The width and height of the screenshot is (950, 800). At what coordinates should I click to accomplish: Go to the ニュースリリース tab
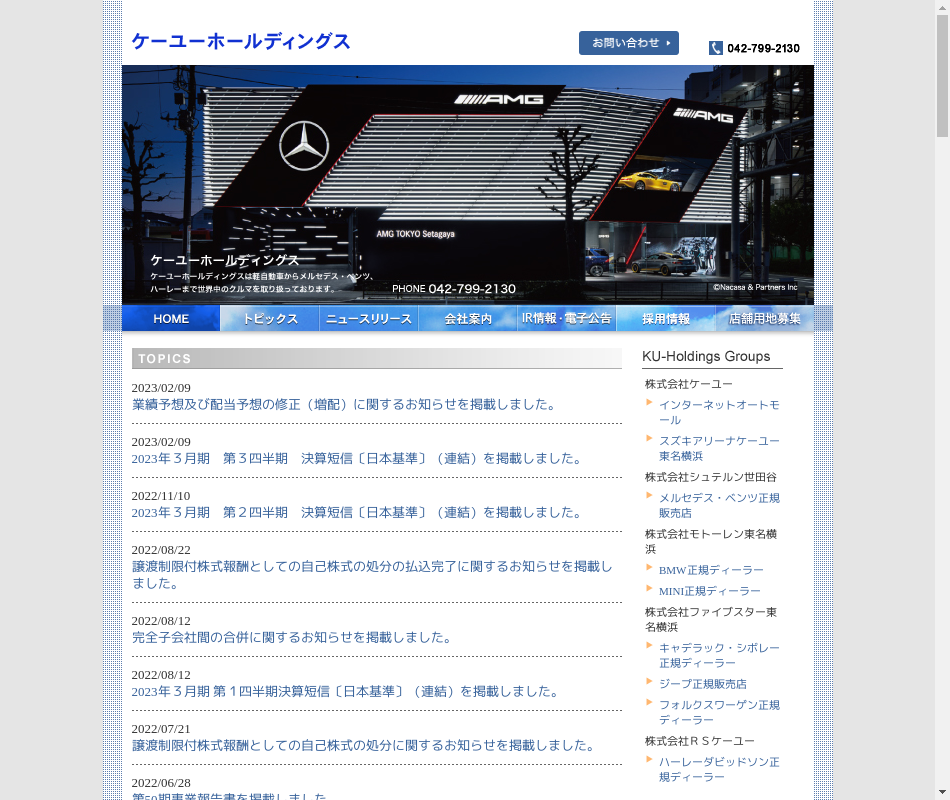coord(369,319)
